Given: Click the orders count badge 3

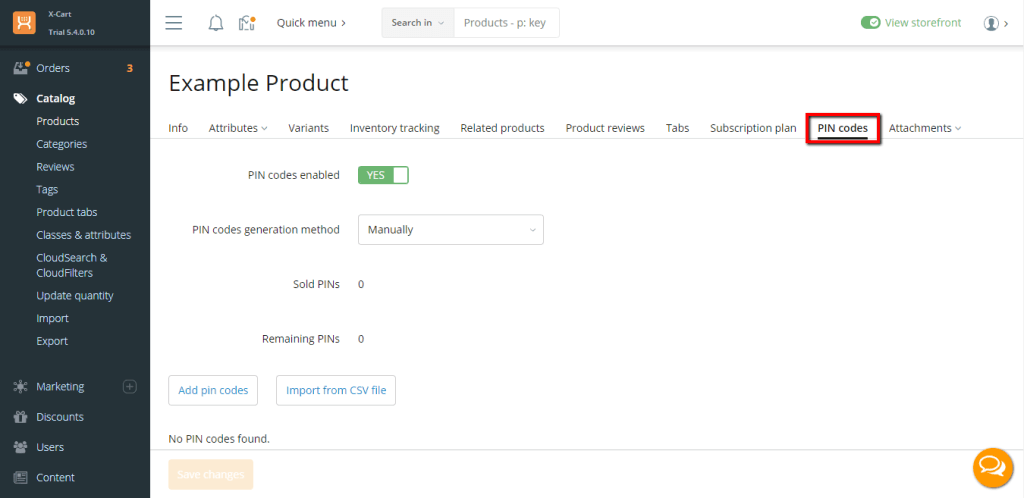Looking at the screenshot, I should click(x=130, y=68).
